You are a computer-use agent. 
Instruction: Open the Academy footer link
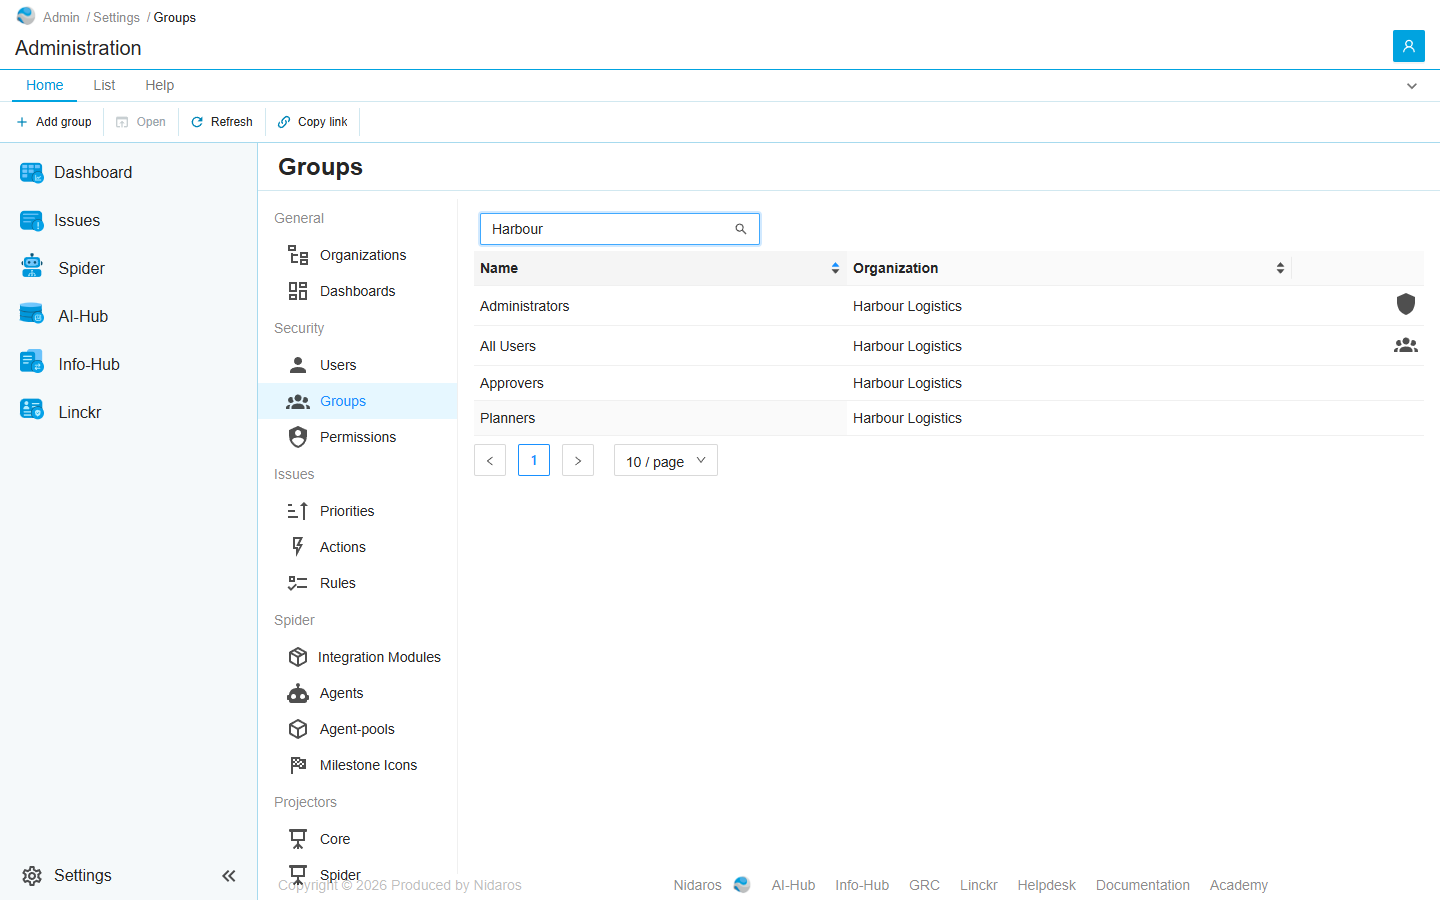1238,885
